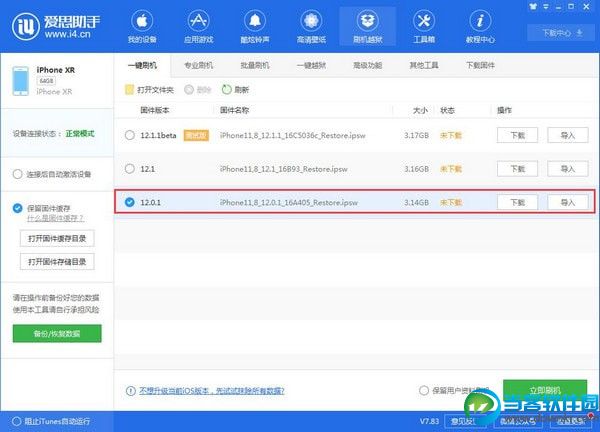Image resolution: width=600 pixels, height=432 pixels.
Task: Click the info icon beside the bottom link
Action: 130,391
